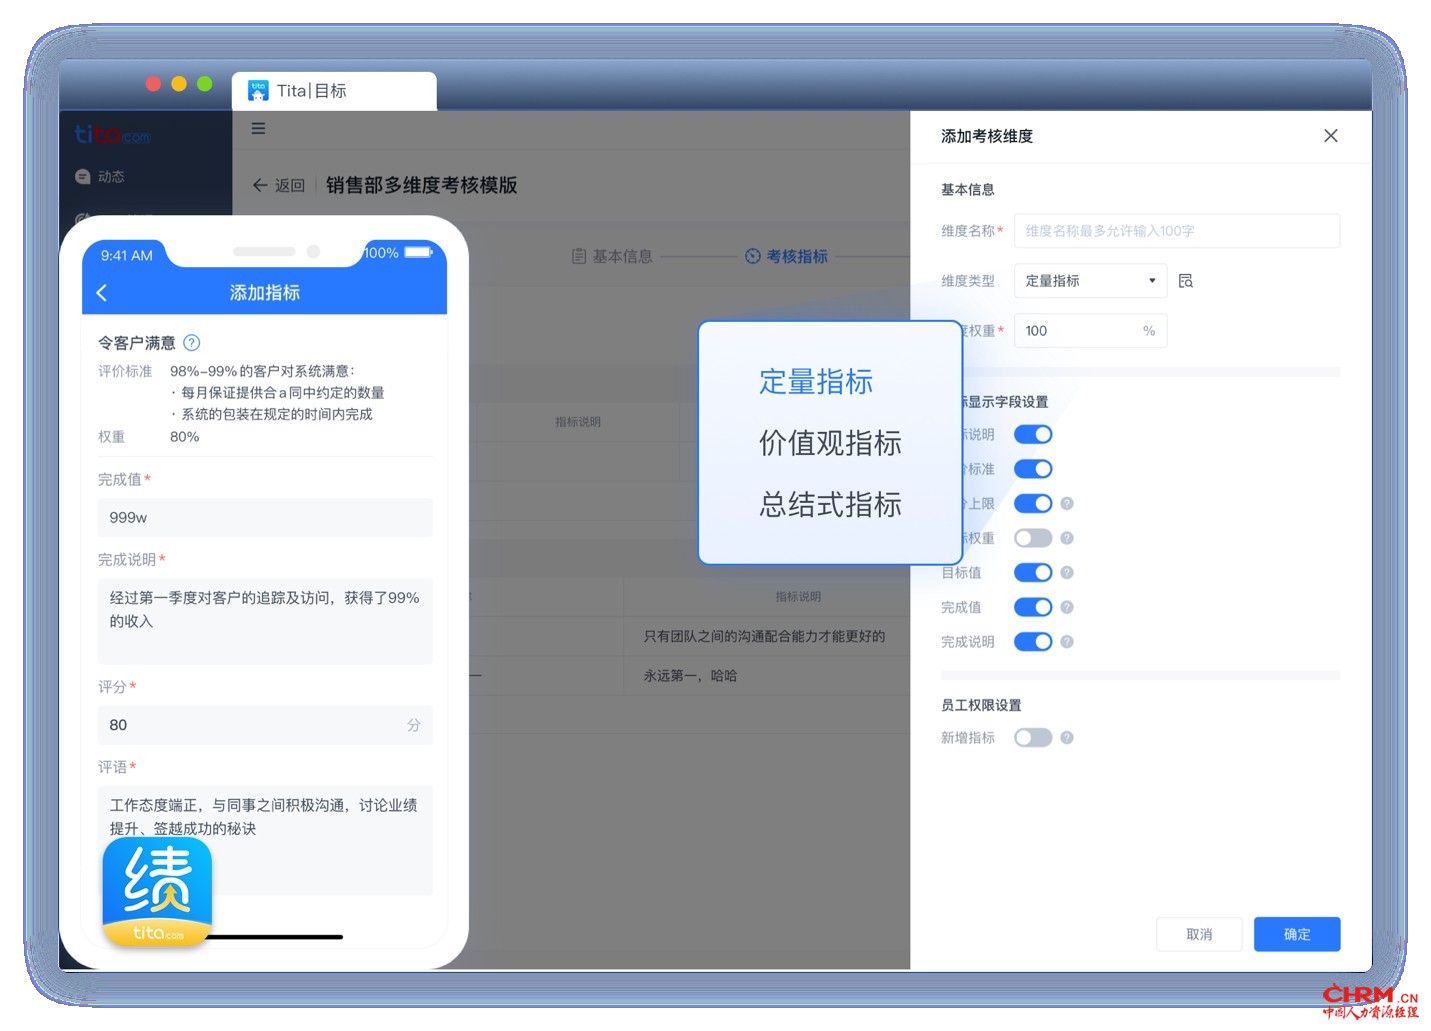The image size is (1431, 1031).
Task: Click the 销售部多维度考核模版 title
Action: pyautogui.click(x=421, y=185)
